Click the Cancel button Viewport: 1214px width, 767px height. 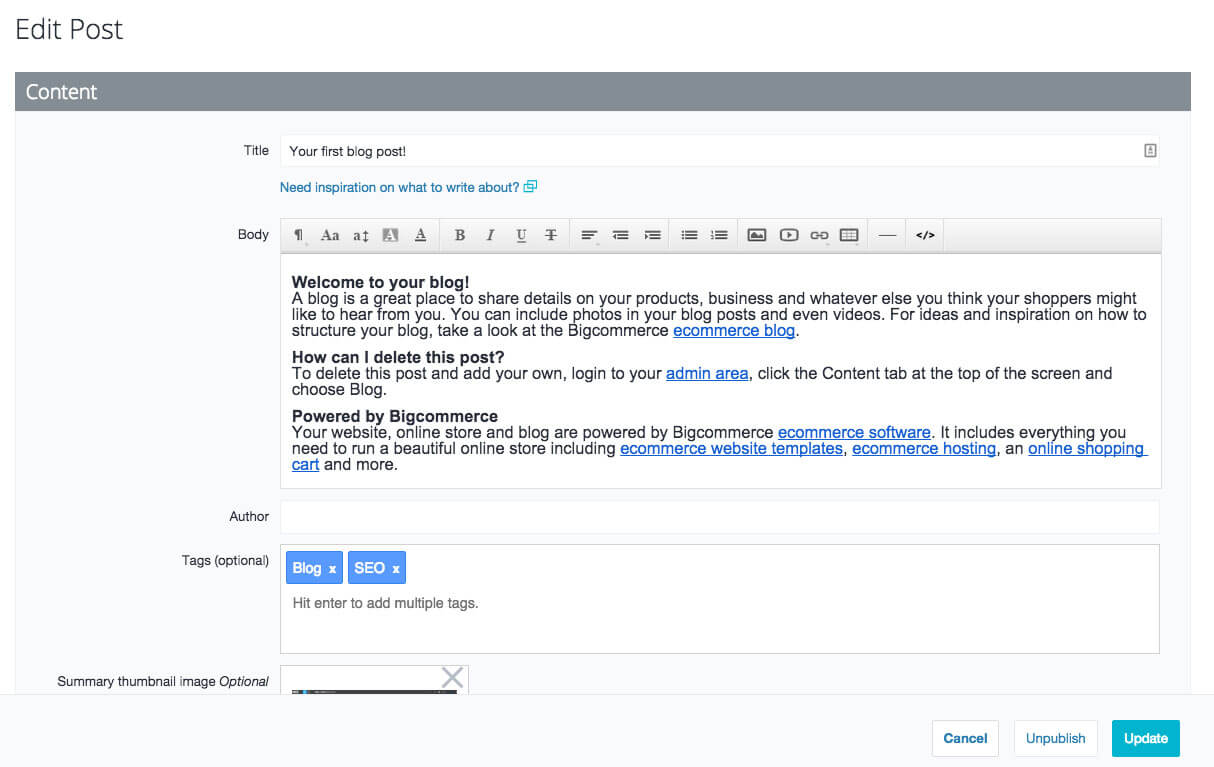click(965, 738)
